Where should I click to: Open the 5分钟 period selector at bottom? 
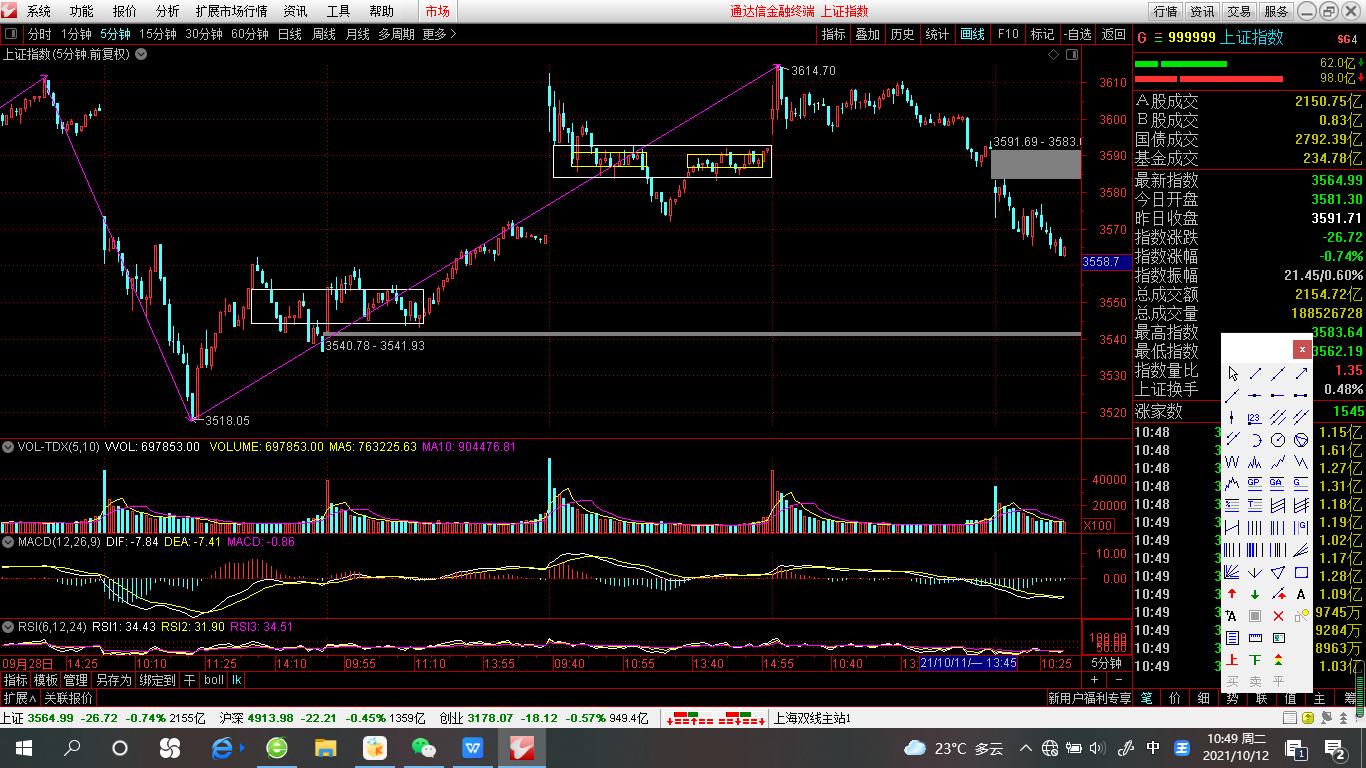click(x=1107, y=663)
